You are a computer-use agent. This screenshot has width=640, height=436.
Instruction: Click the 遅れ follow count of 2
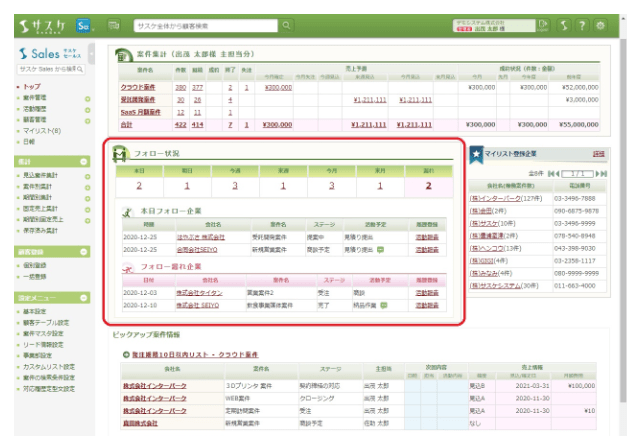click(x=428, y=185)
